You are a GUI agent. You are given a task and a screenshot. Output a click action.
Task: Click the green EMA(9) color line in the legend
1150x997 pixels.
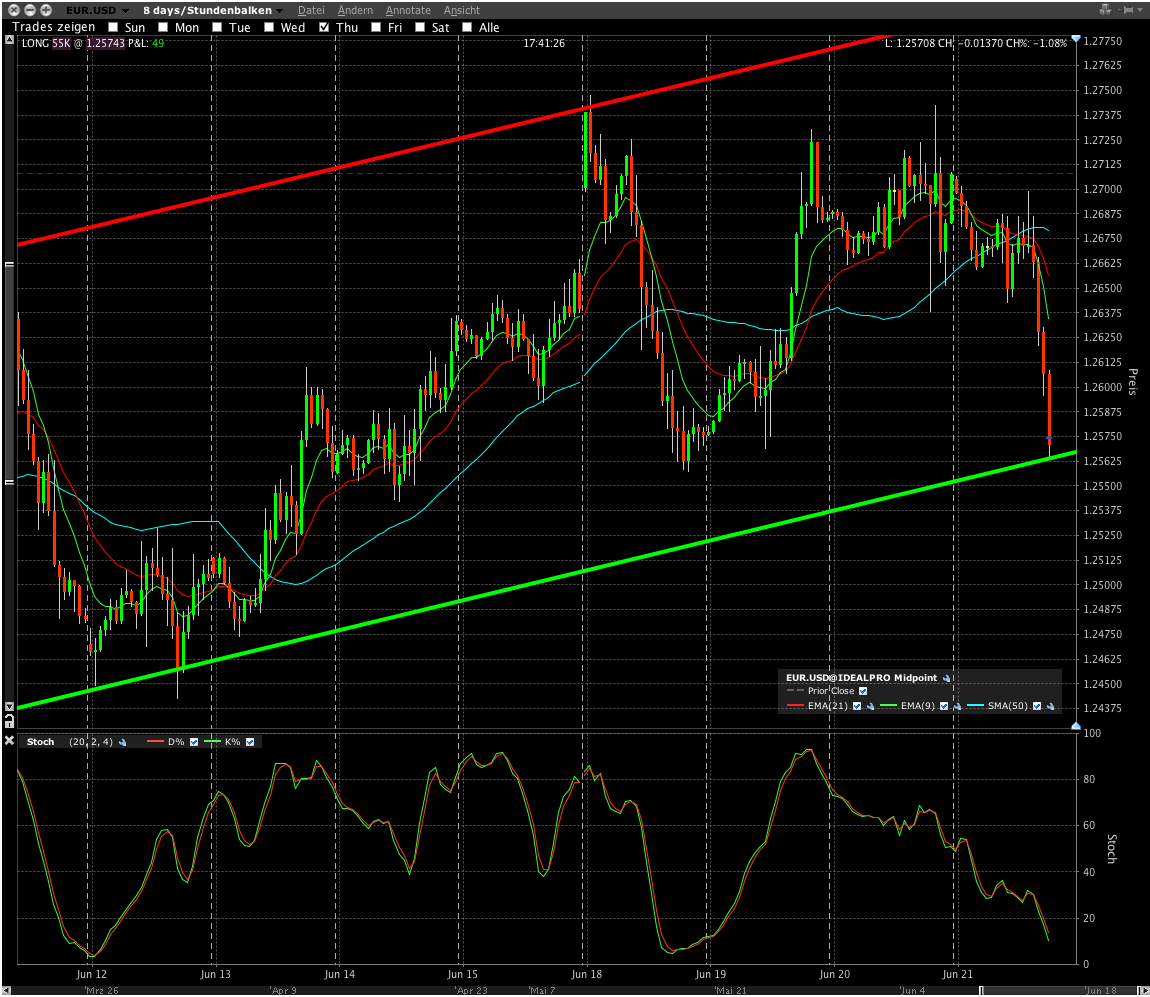(888, 706)
